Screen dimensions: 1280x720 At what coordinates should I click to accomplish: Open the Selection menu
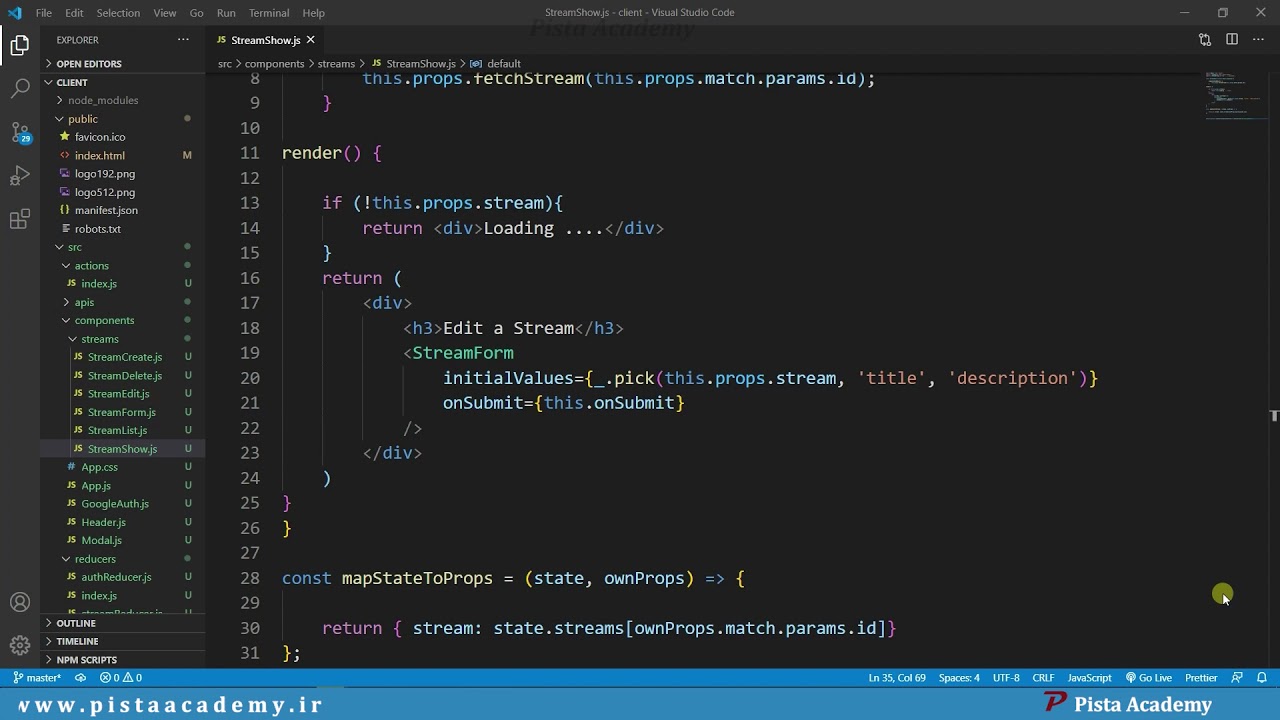pos(118,13)
